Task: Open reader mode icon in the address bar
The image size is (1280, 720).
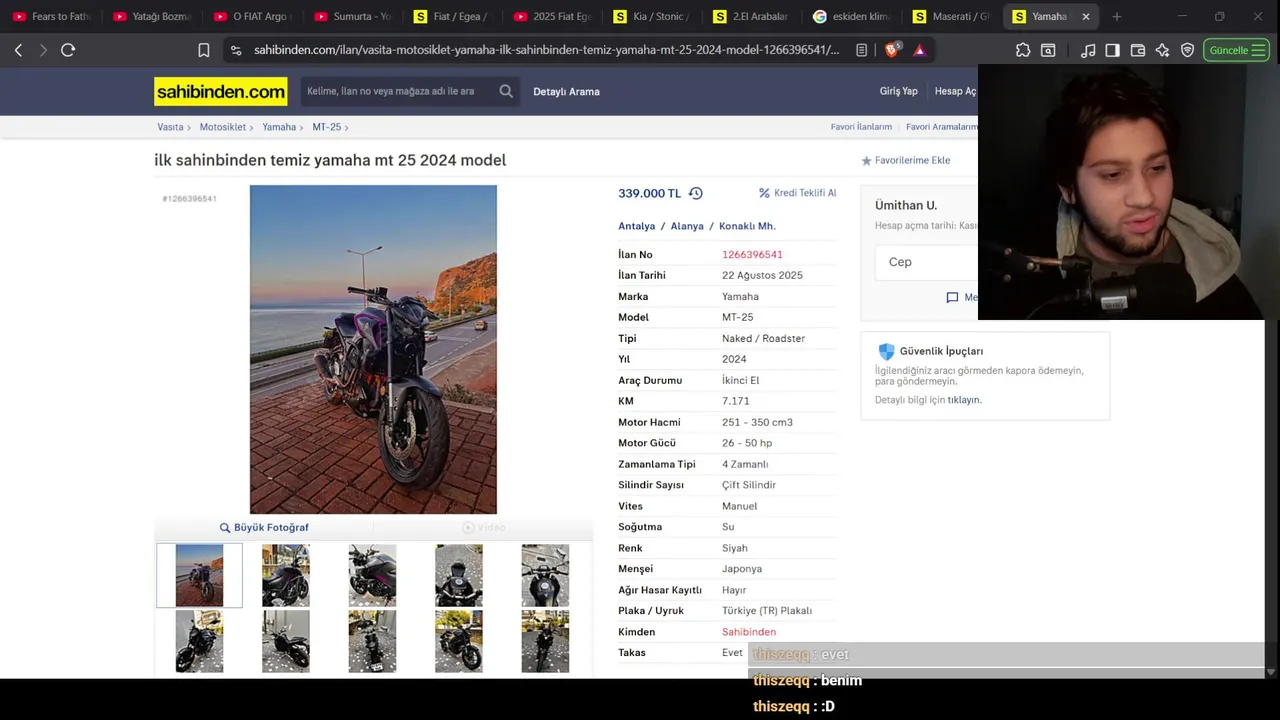Action: point(861,50)
